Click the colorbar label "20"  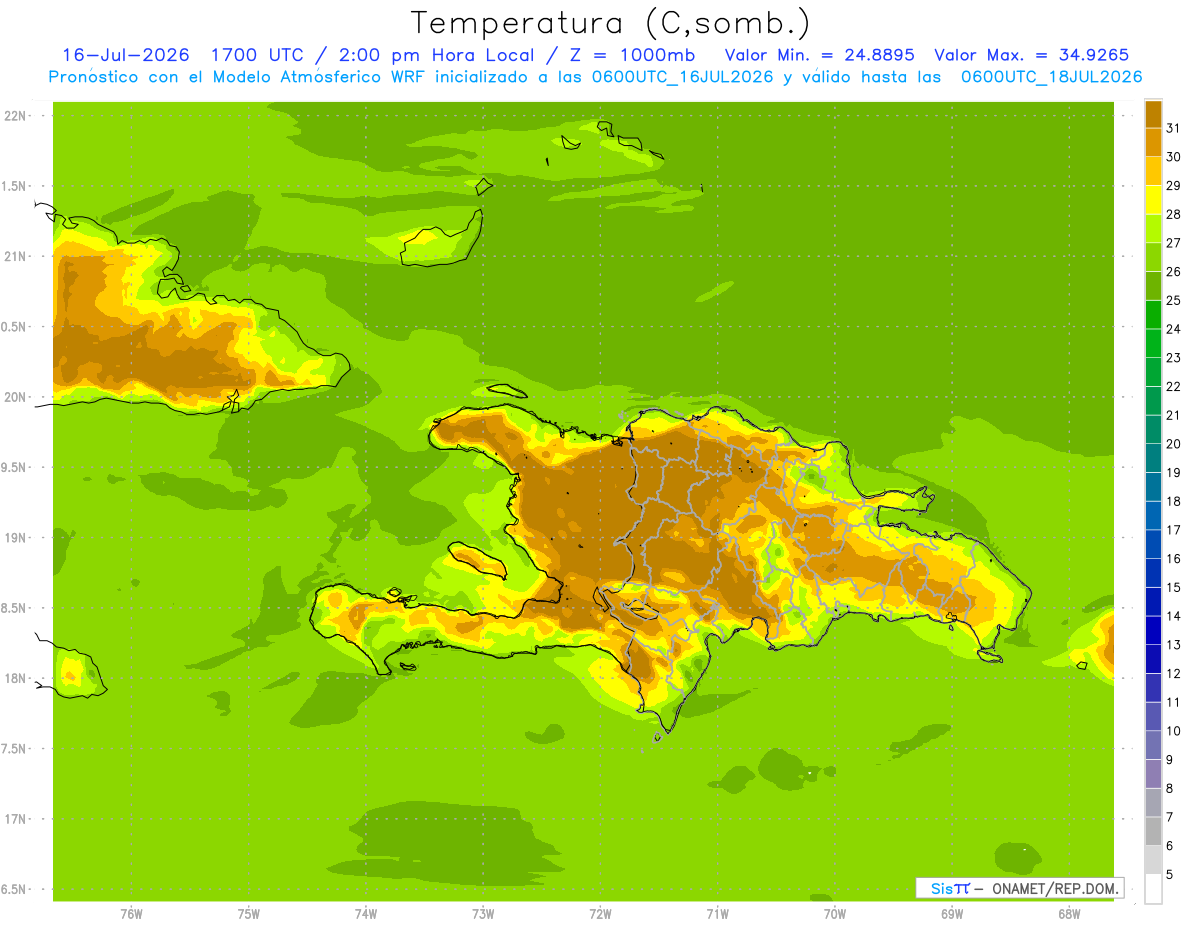click(x=1174, y=444)
